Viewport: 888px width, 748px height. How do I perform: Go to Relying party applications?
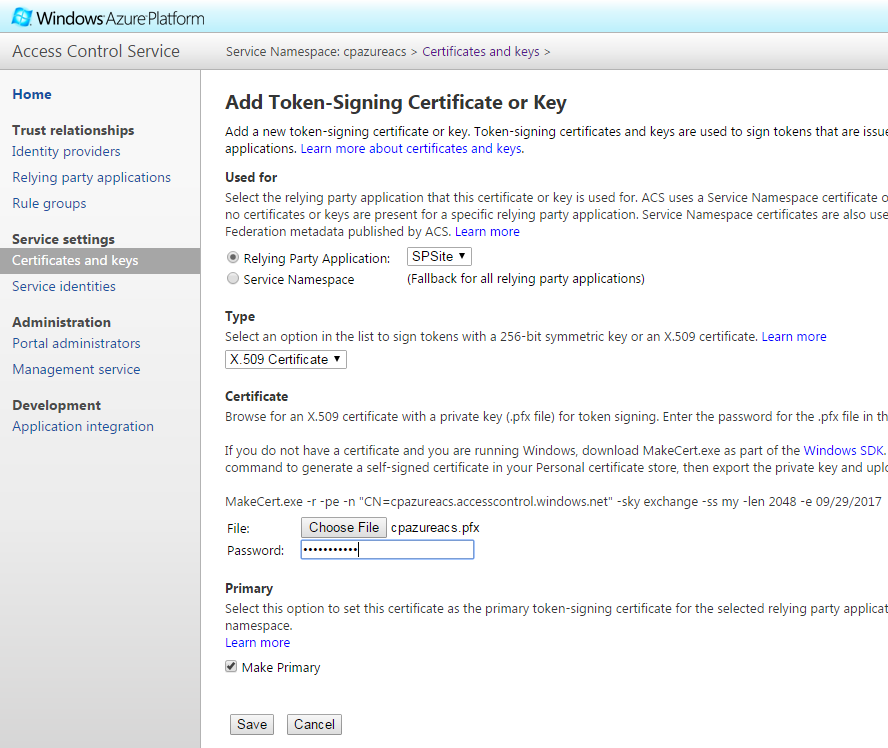point(91,177)
